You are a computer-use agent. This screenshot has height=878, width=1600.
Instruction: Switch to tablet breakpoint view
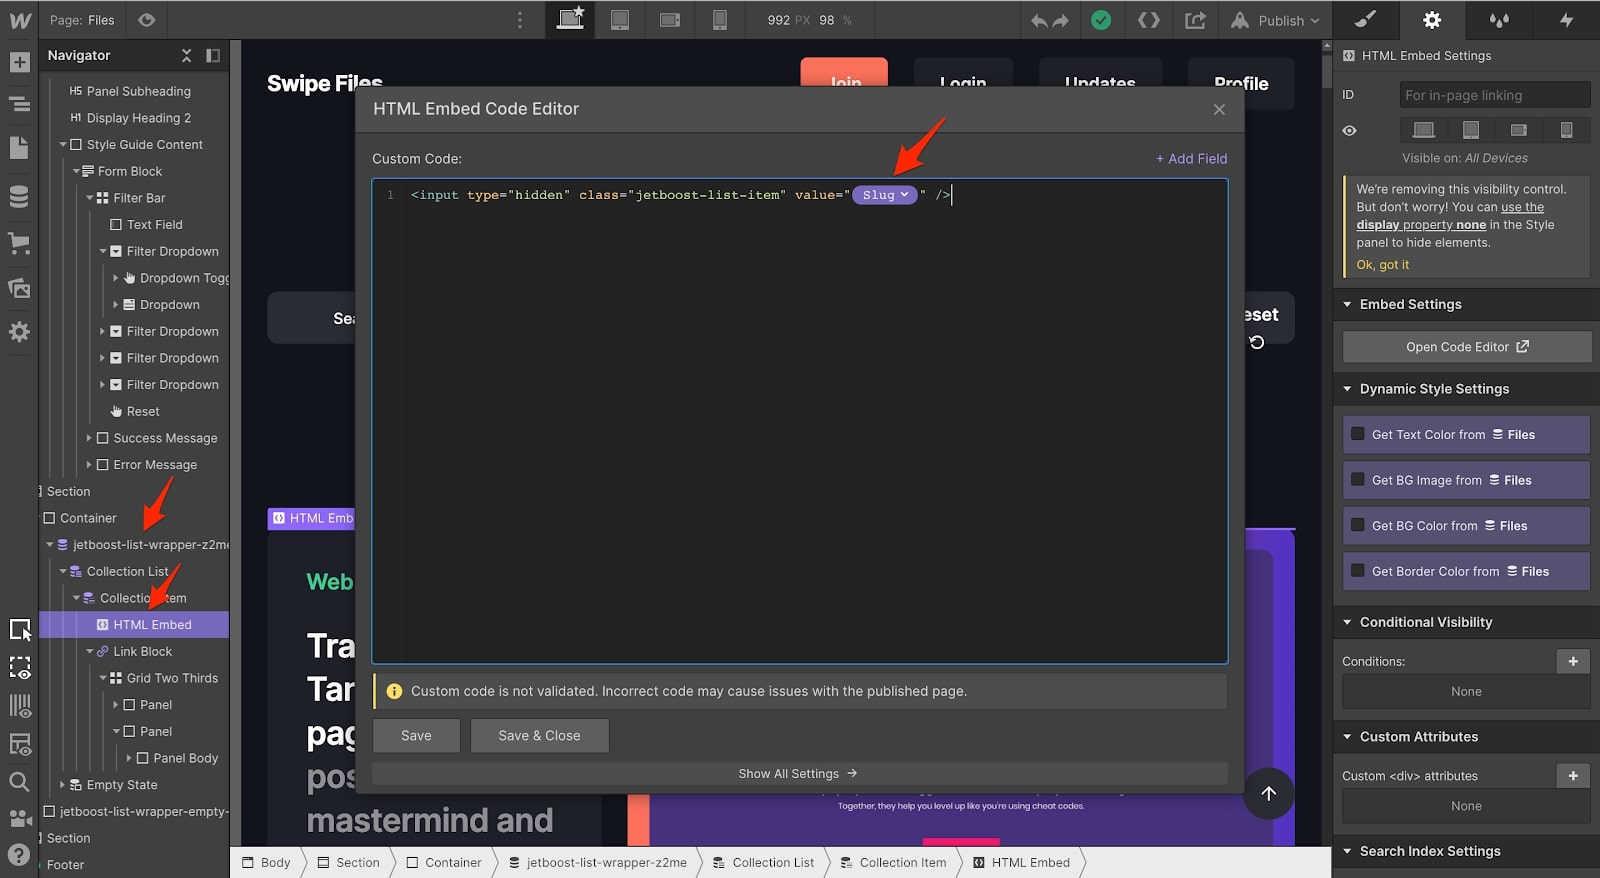620,20
